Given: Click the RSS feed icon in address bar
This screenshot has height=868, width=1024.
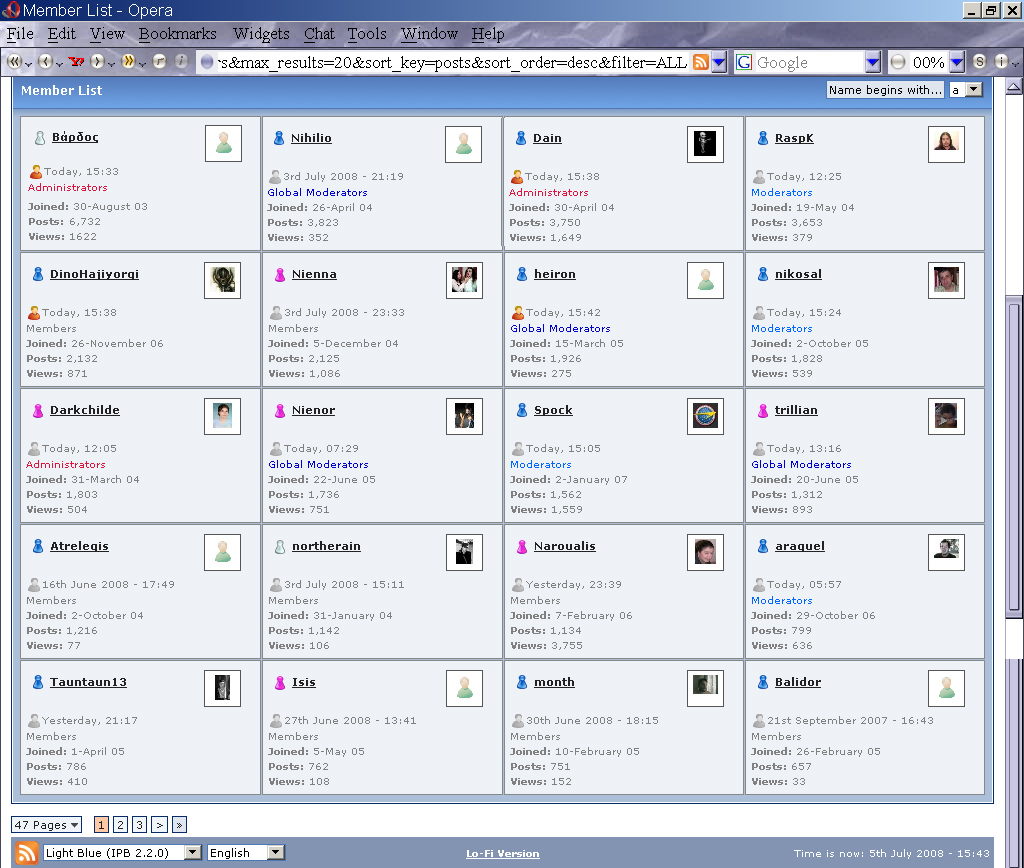Looking at the screenshot, I should coord(701,62).
